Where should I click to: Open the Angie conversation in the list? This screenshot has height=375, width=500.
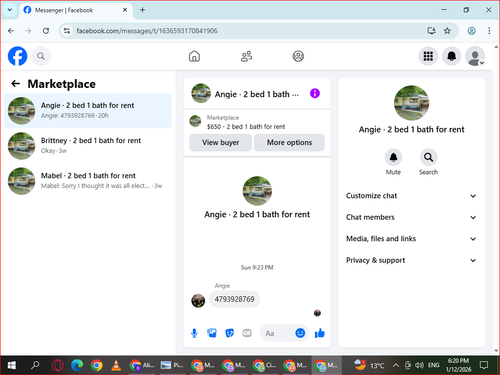88,111
